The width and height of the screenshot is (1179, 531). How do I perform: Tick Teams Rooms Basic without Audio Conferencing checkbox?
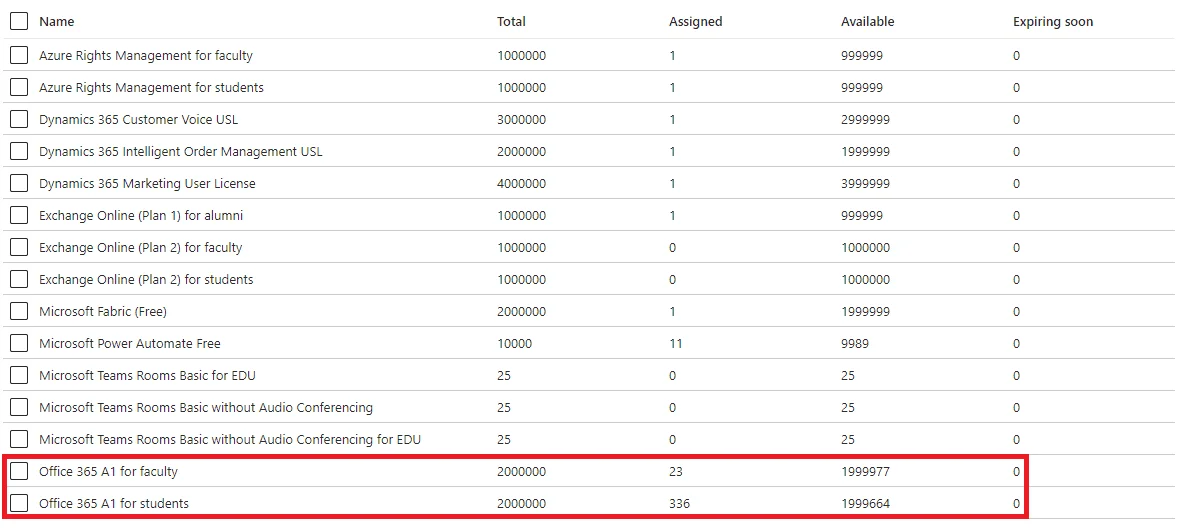point(20,407)
